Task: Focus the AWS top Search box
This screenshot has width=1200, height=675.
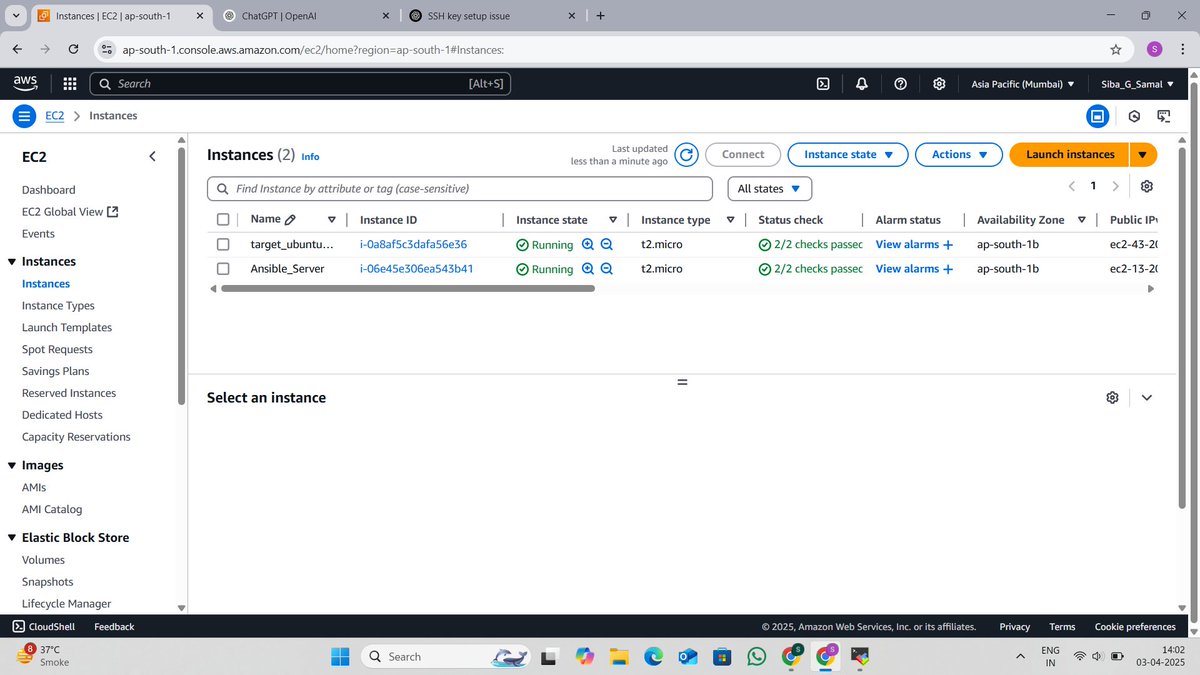Action: (300, 84)
